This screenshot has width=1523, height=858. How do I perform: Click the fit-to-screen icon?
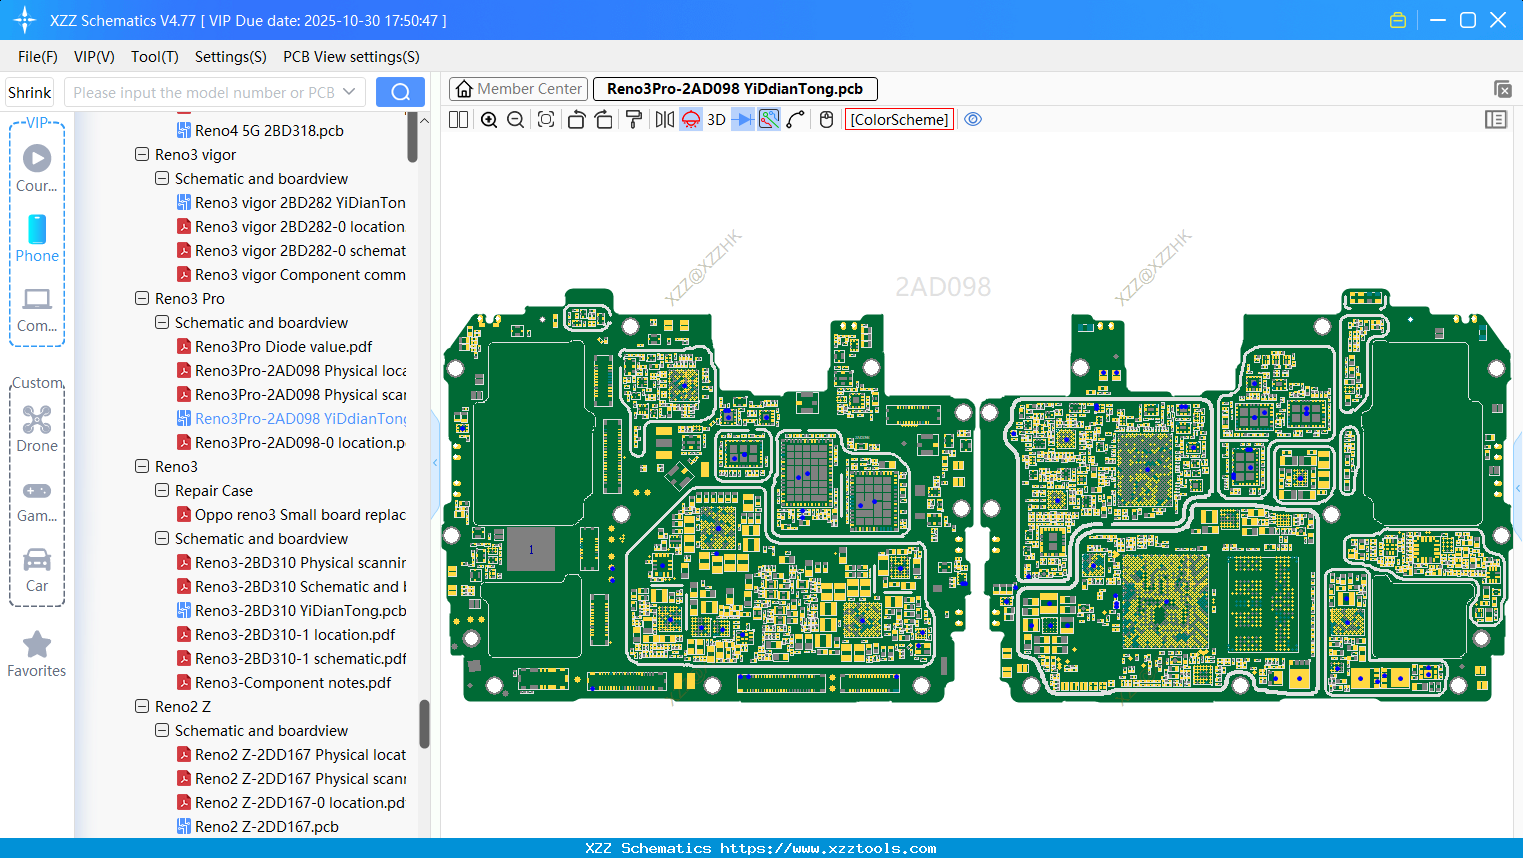pyautogui.click(x=546, y=120)
